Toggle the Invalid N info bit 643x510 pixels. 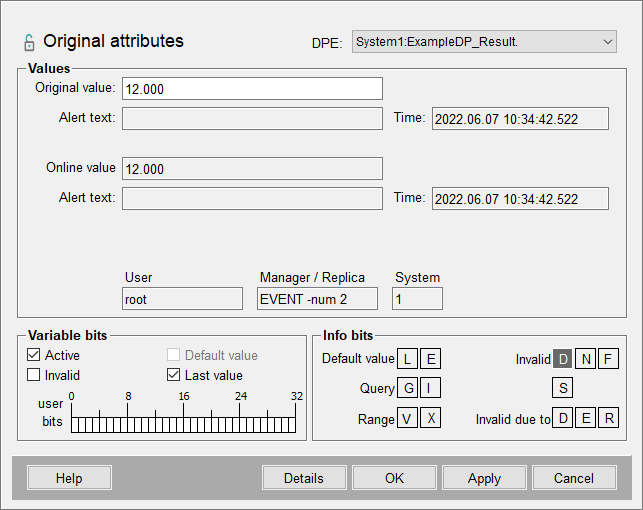tap(586, 359)
